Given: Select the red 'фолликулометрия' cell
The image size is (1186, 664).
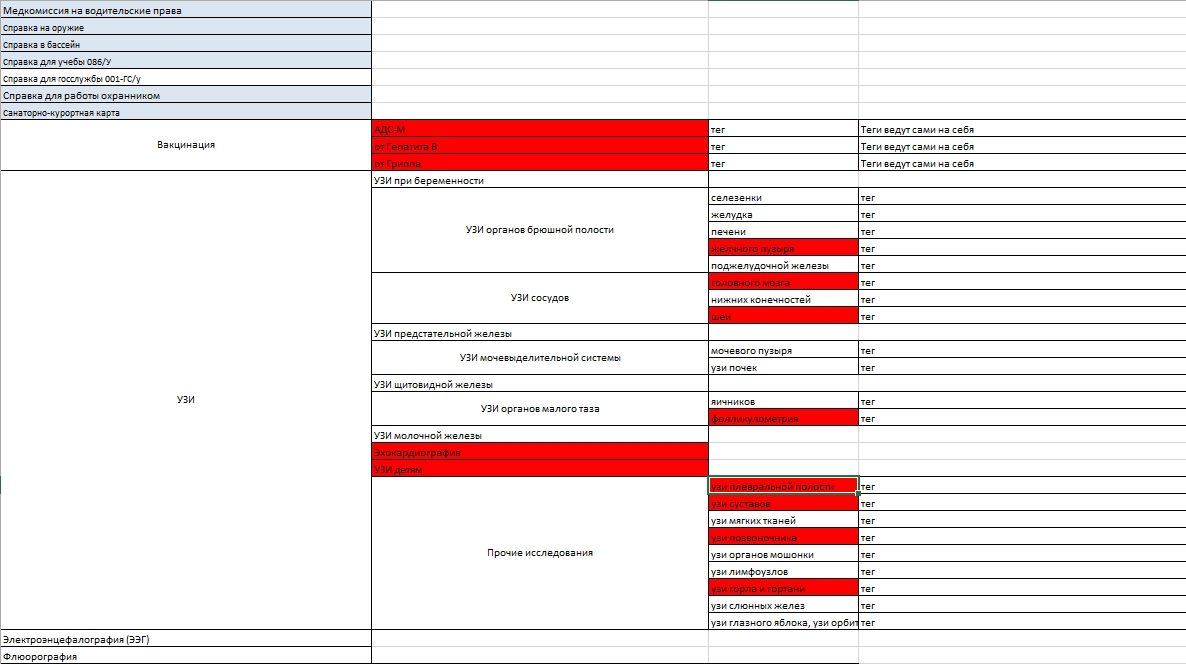Looking at the screenshot, I should 782,418.
